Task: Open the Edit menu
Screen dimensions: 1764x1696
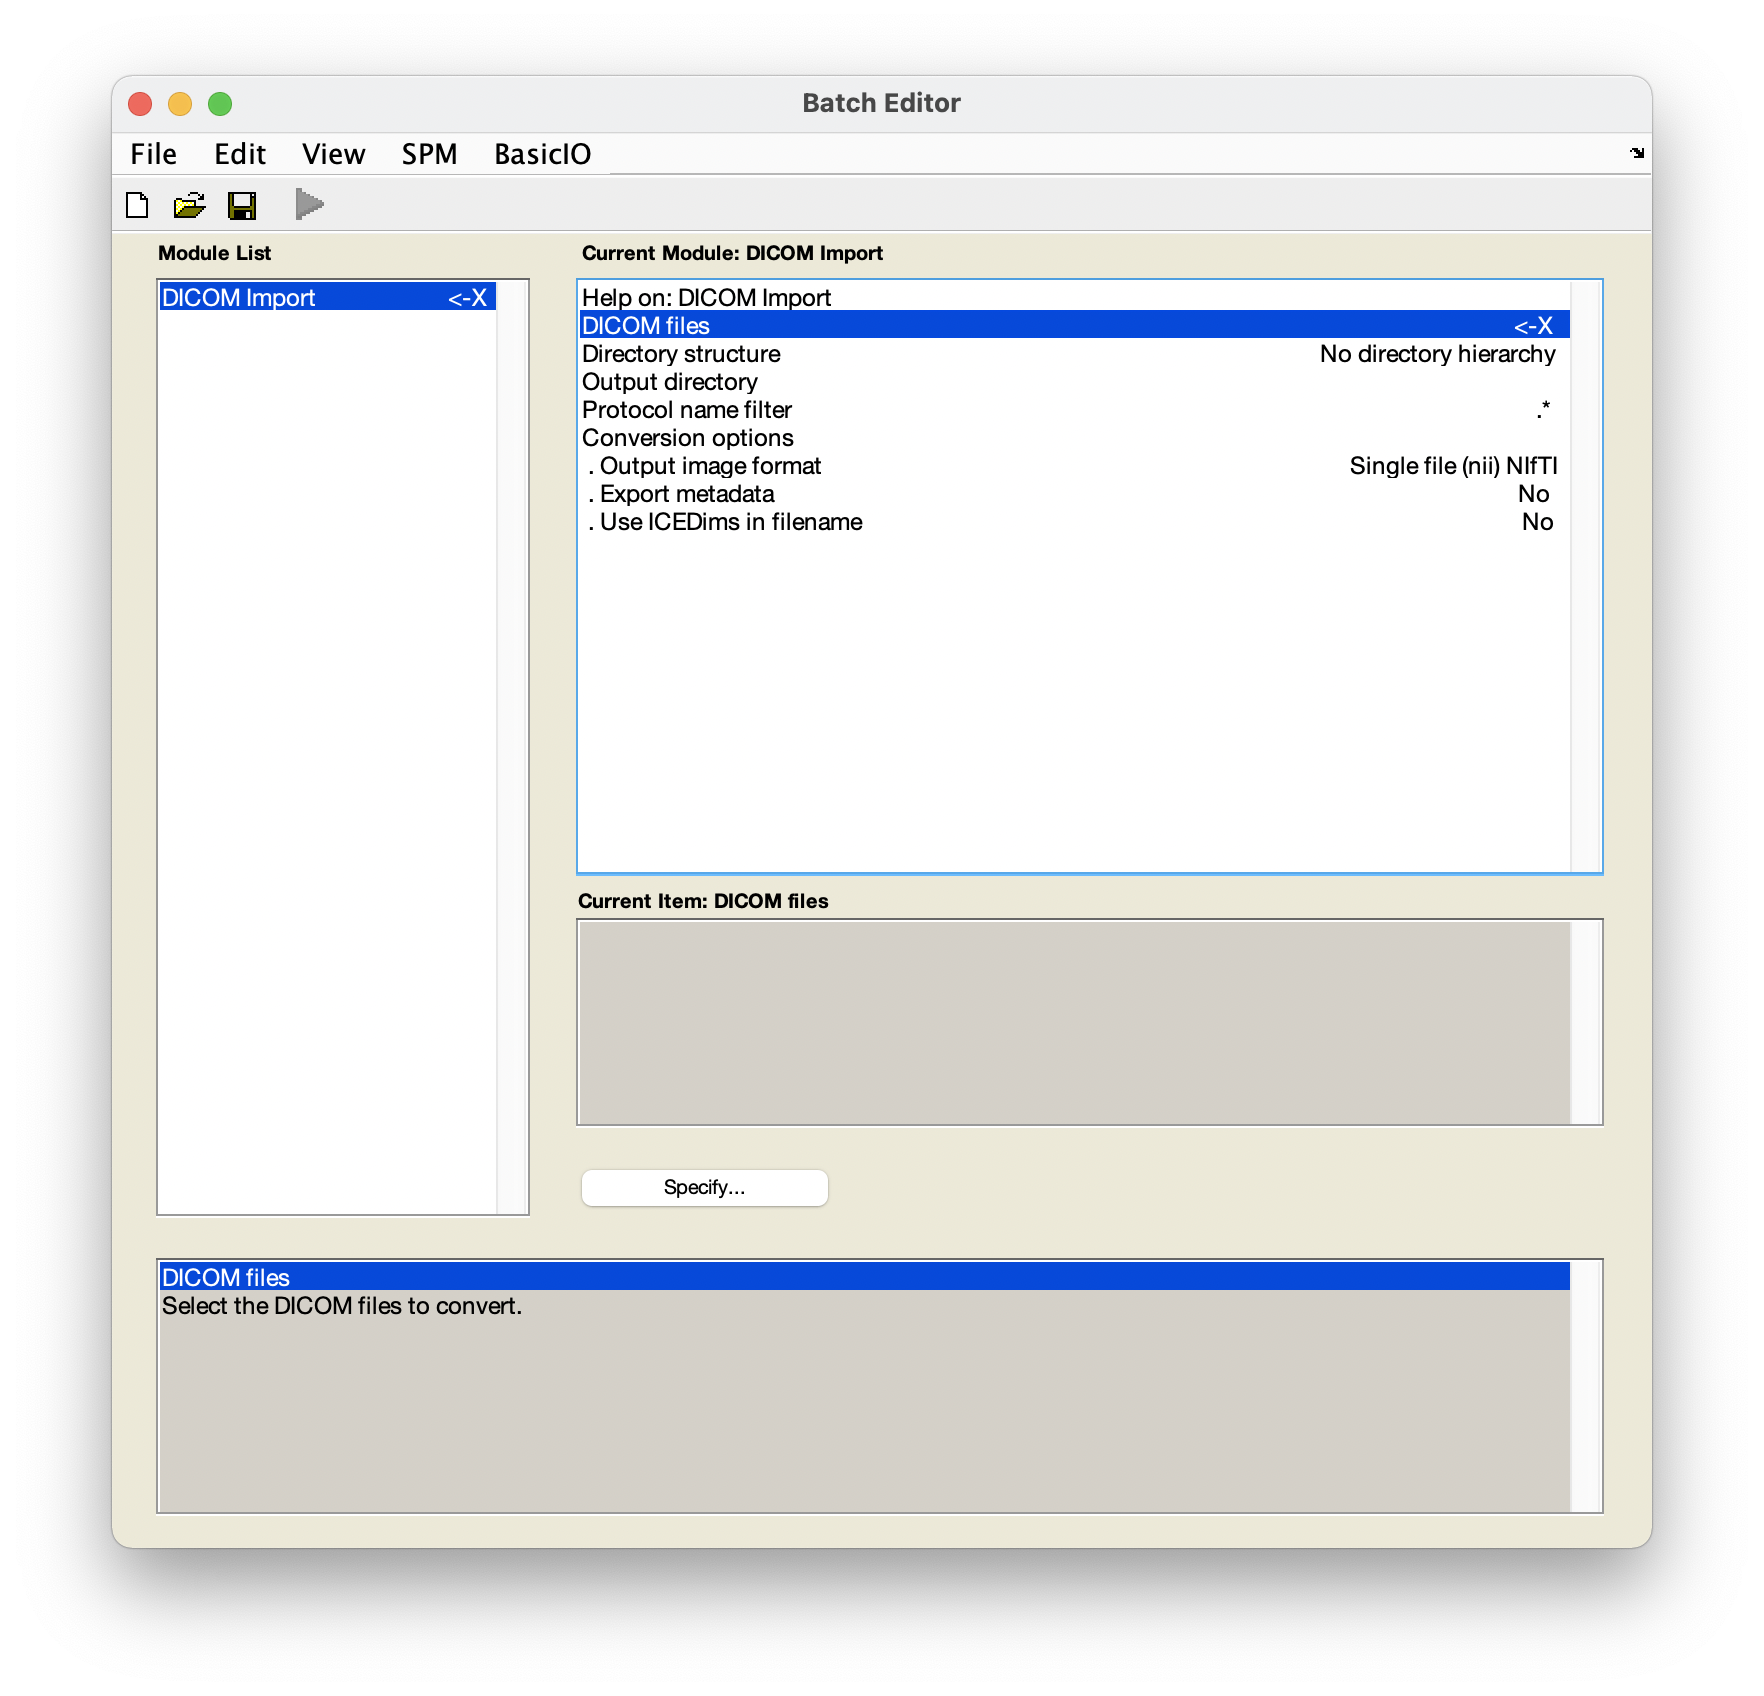Action: (240, 154)
